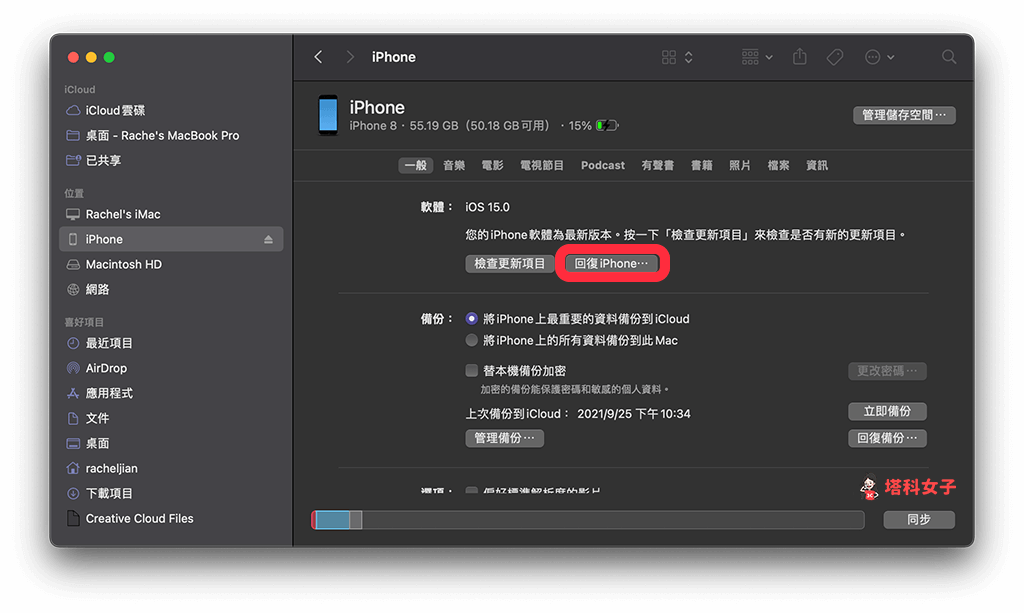Click the Share toolbar icon
This screenshot has height=613, width=1024.
click(x=799, y=57)
